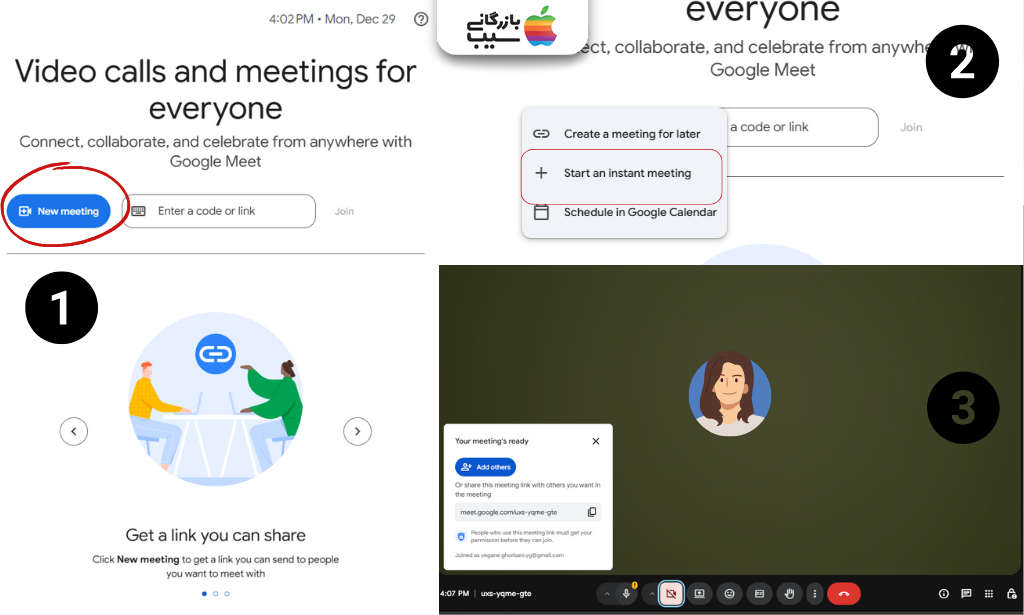Turn the camera back on
Image resolution: width=1024 pixels, height=615 pixels.
670,593
